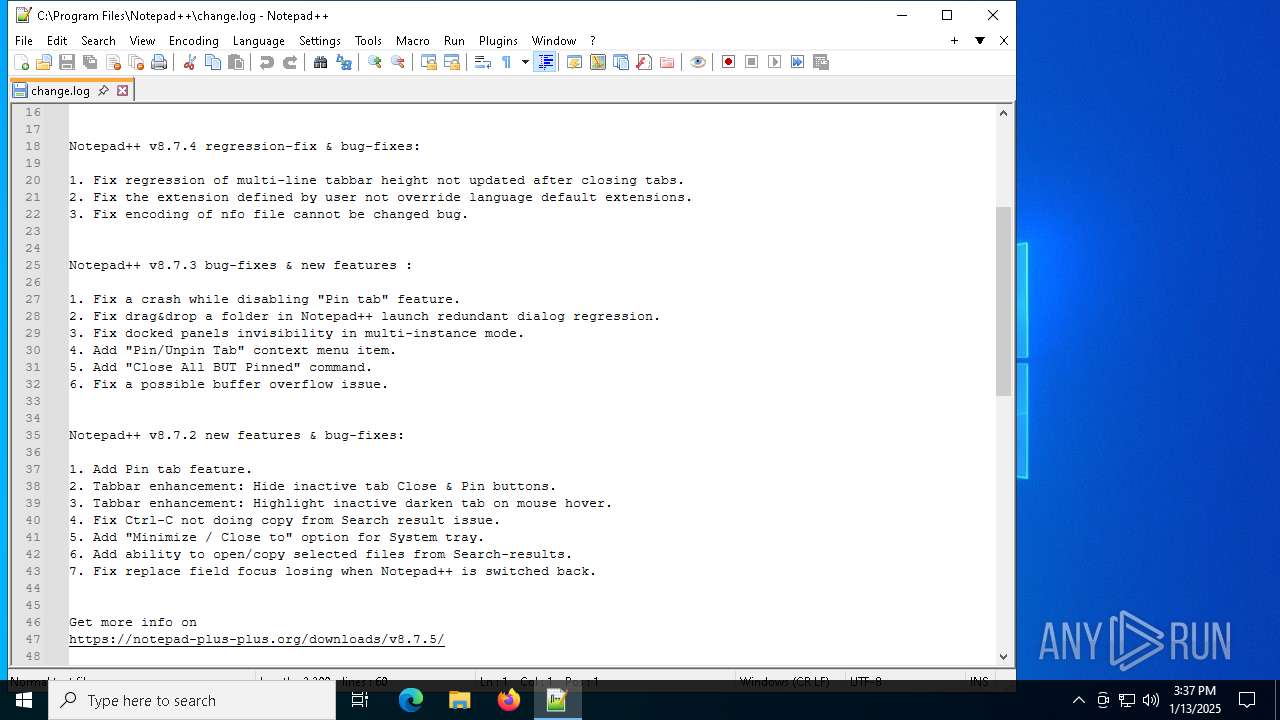The image size is (1280, 720).
Task: Click the Cut scissors icon
Action: click(x=189, y=62)
